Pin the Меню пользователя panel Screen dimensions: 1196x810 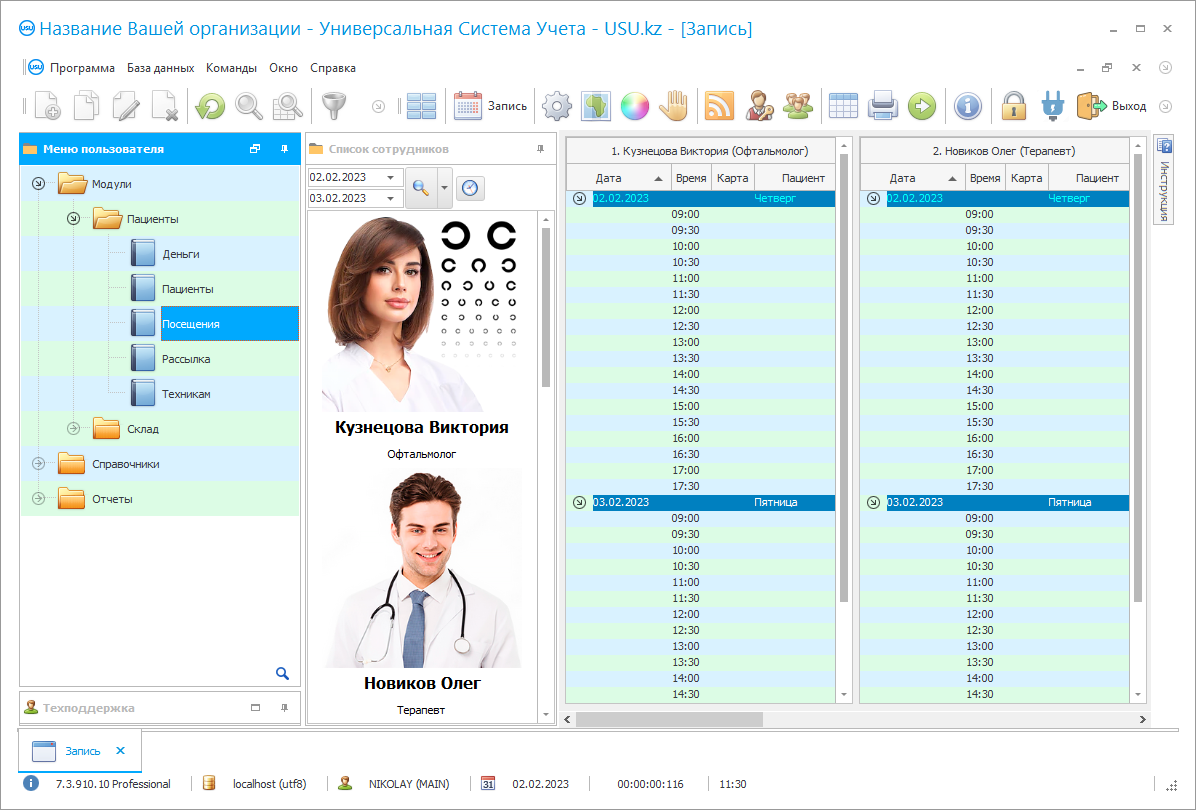[284, 149]
